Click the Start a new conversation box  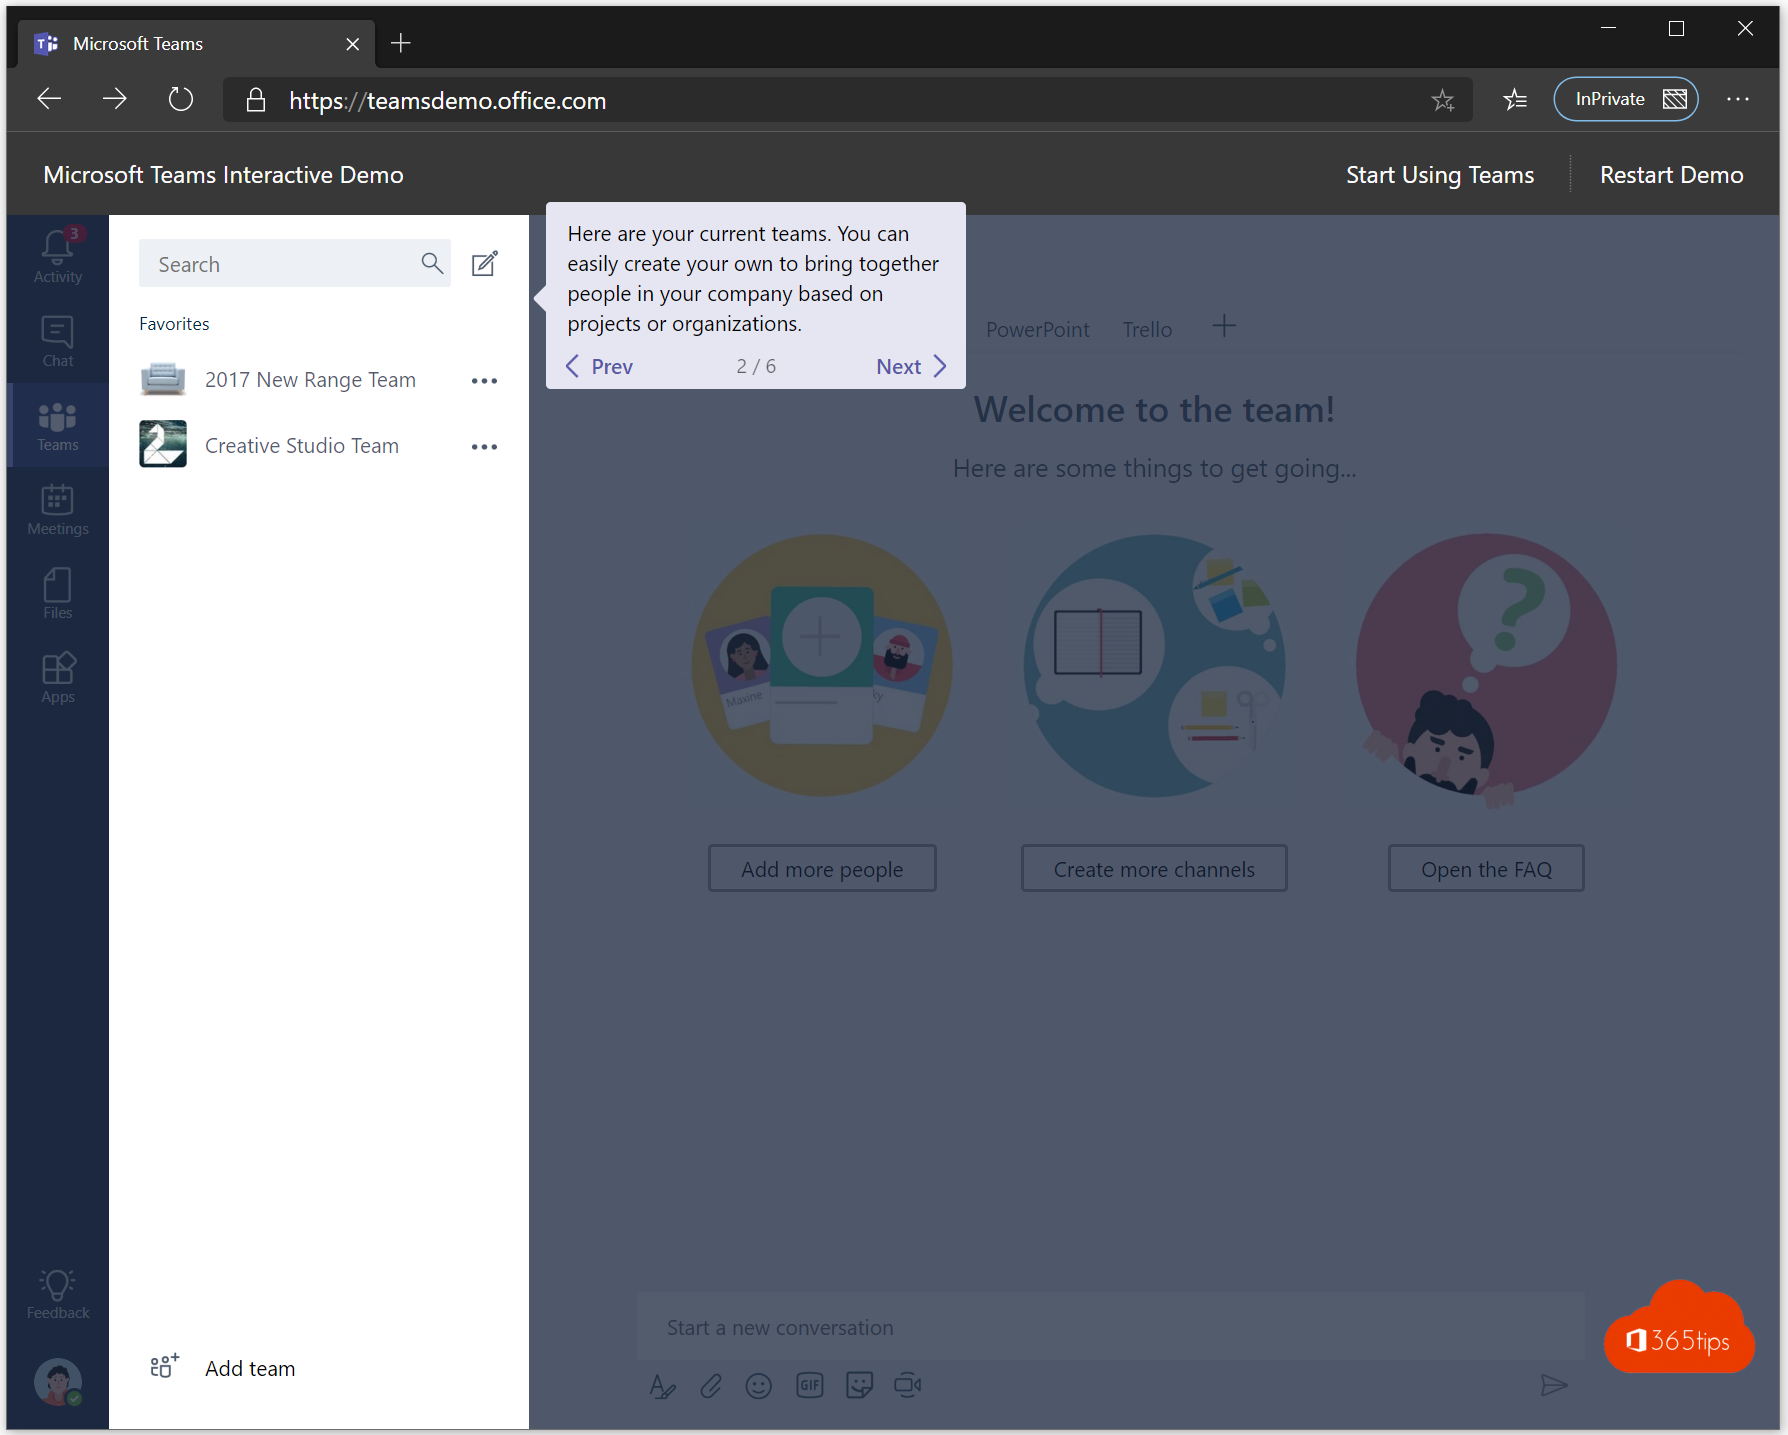coord(1110,1327)
